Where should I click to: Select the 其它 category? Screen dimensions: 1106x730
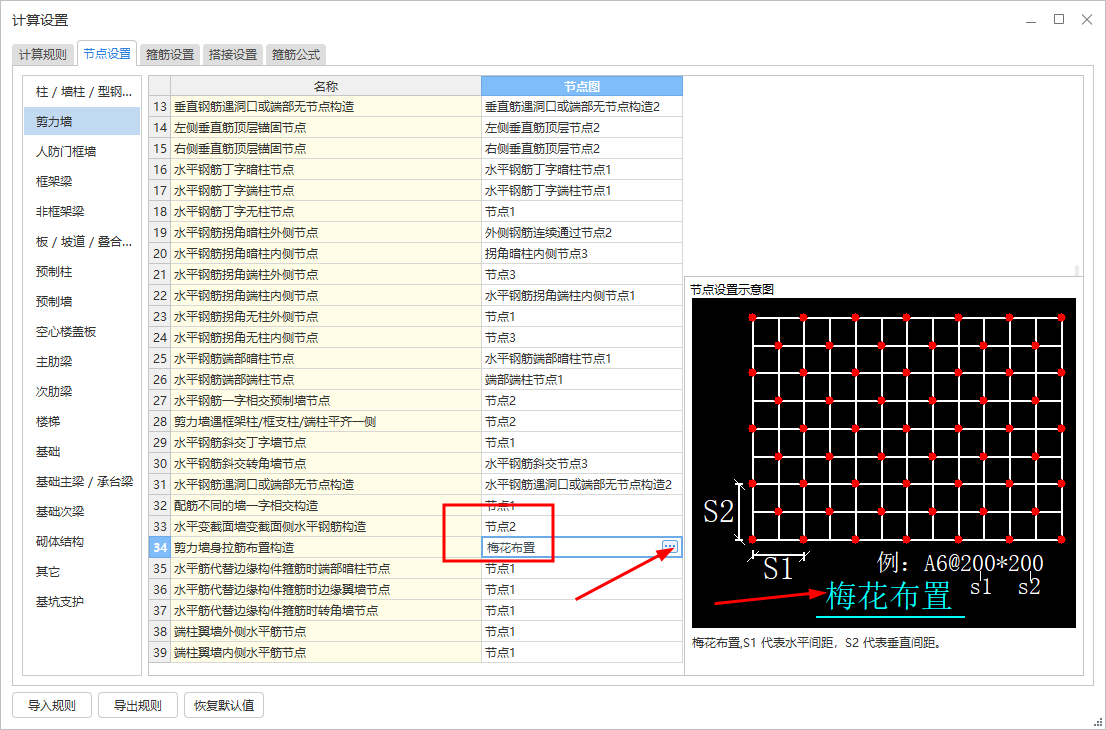coord(83,572)
